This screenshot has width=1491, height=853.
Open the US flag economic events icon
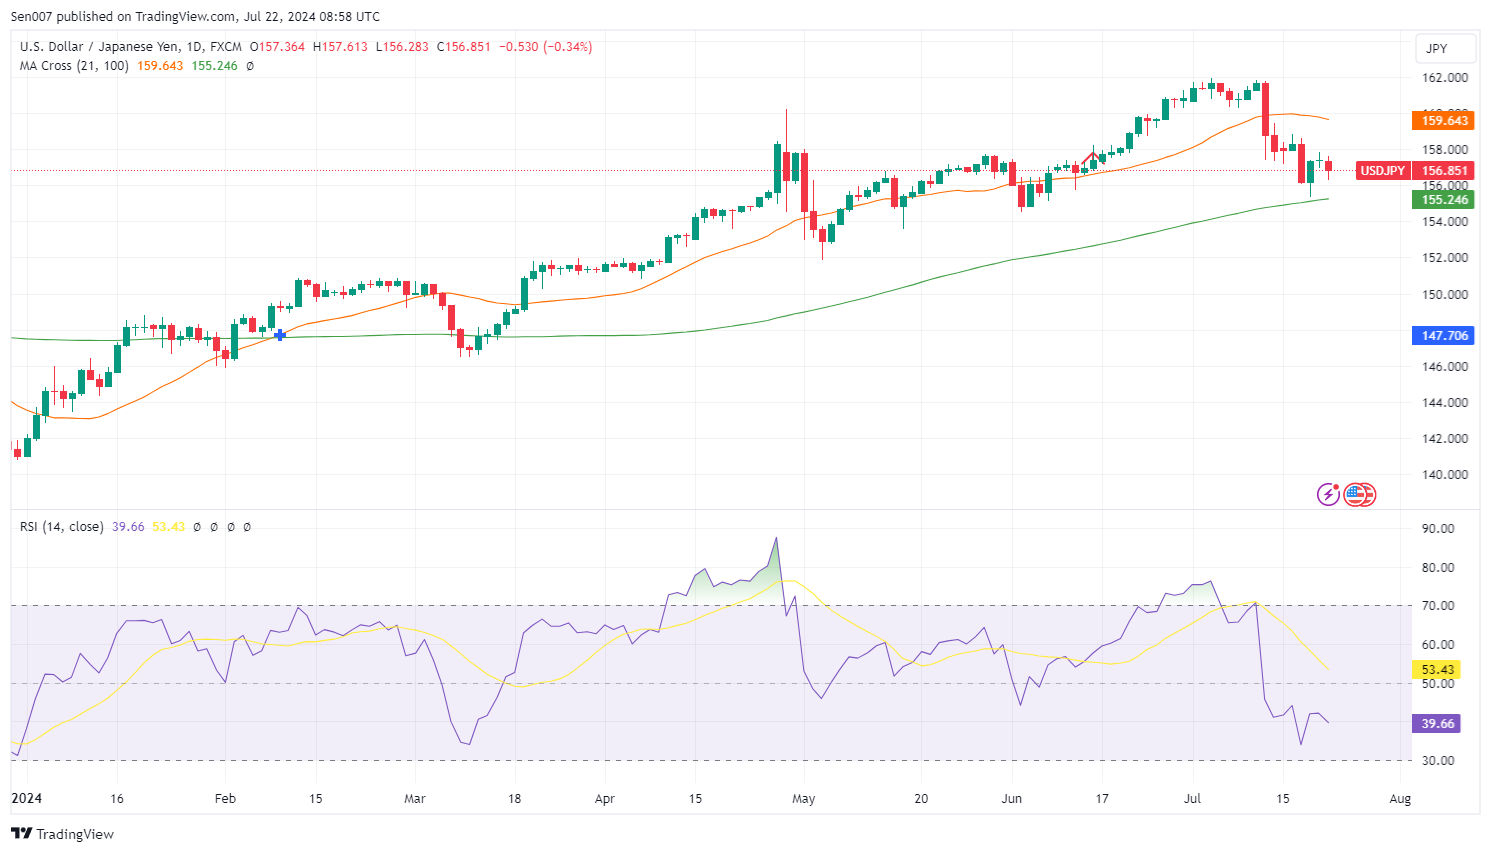tap(1356, 494)
